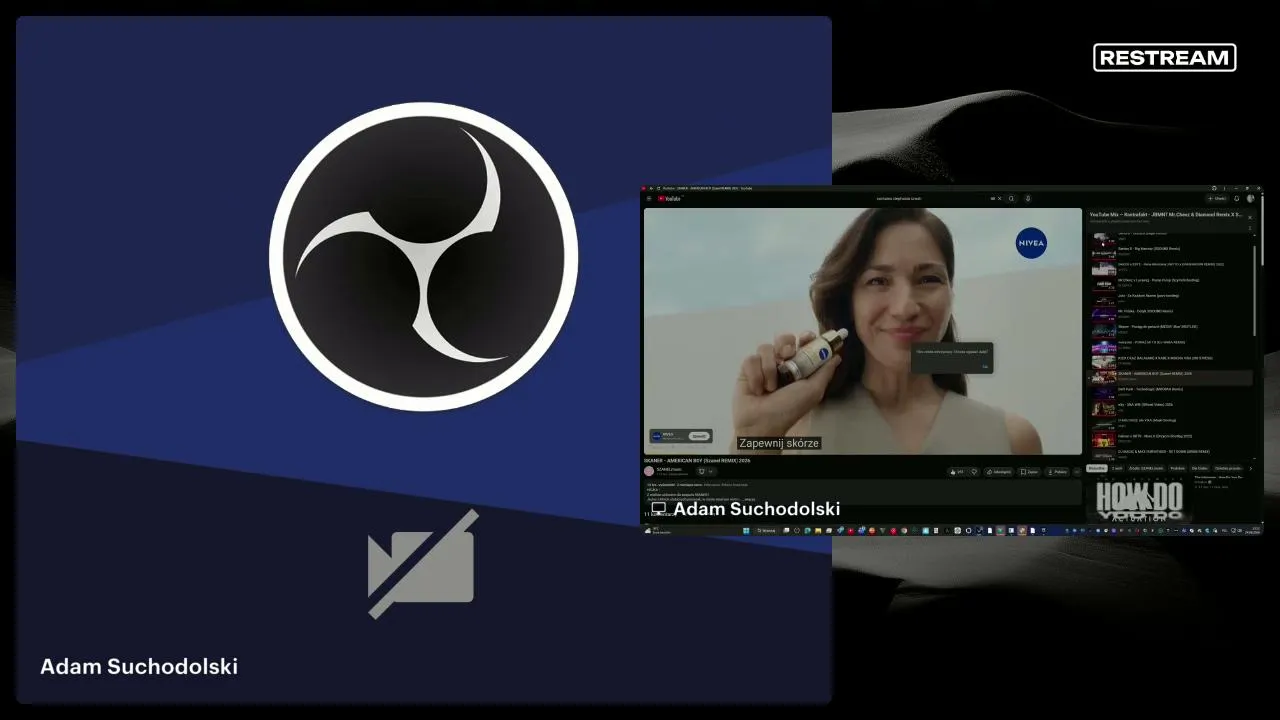Click the YouTube Mix playlist title
This screenshot has height=720, width=1280.
(1165, 215)
